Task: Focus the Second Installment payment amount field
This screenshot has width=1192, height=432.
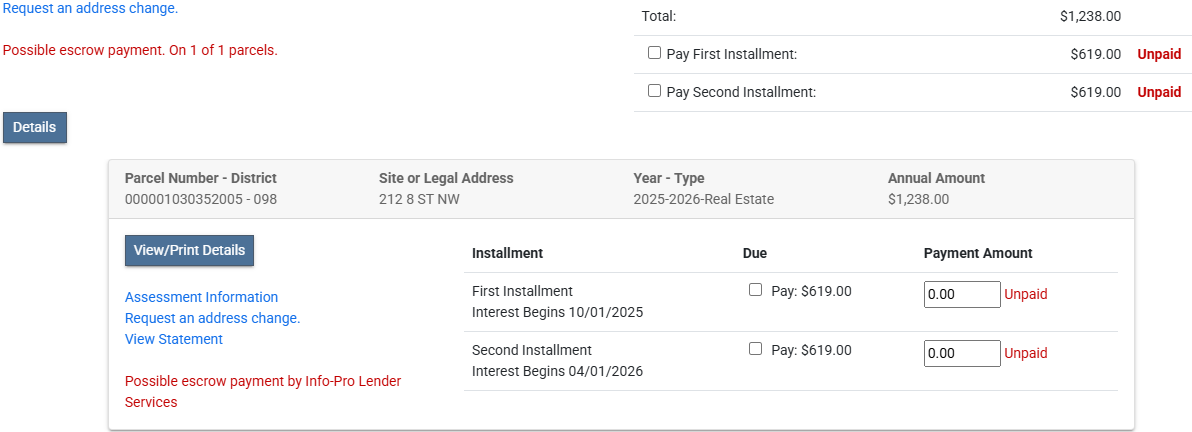Action: (x=961, y=354)
